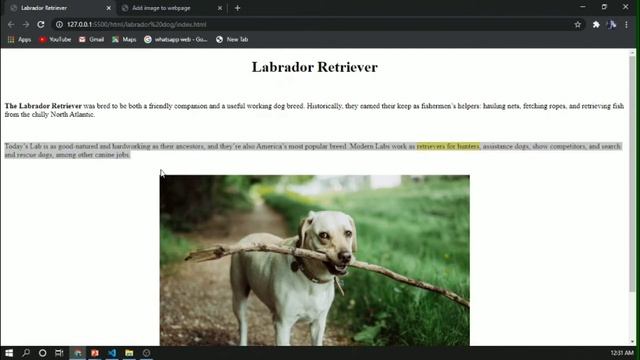Image resolution: width=640 pixels, height=360 pixels.
Task: Open a new browser tab
Action: point(238,8)
